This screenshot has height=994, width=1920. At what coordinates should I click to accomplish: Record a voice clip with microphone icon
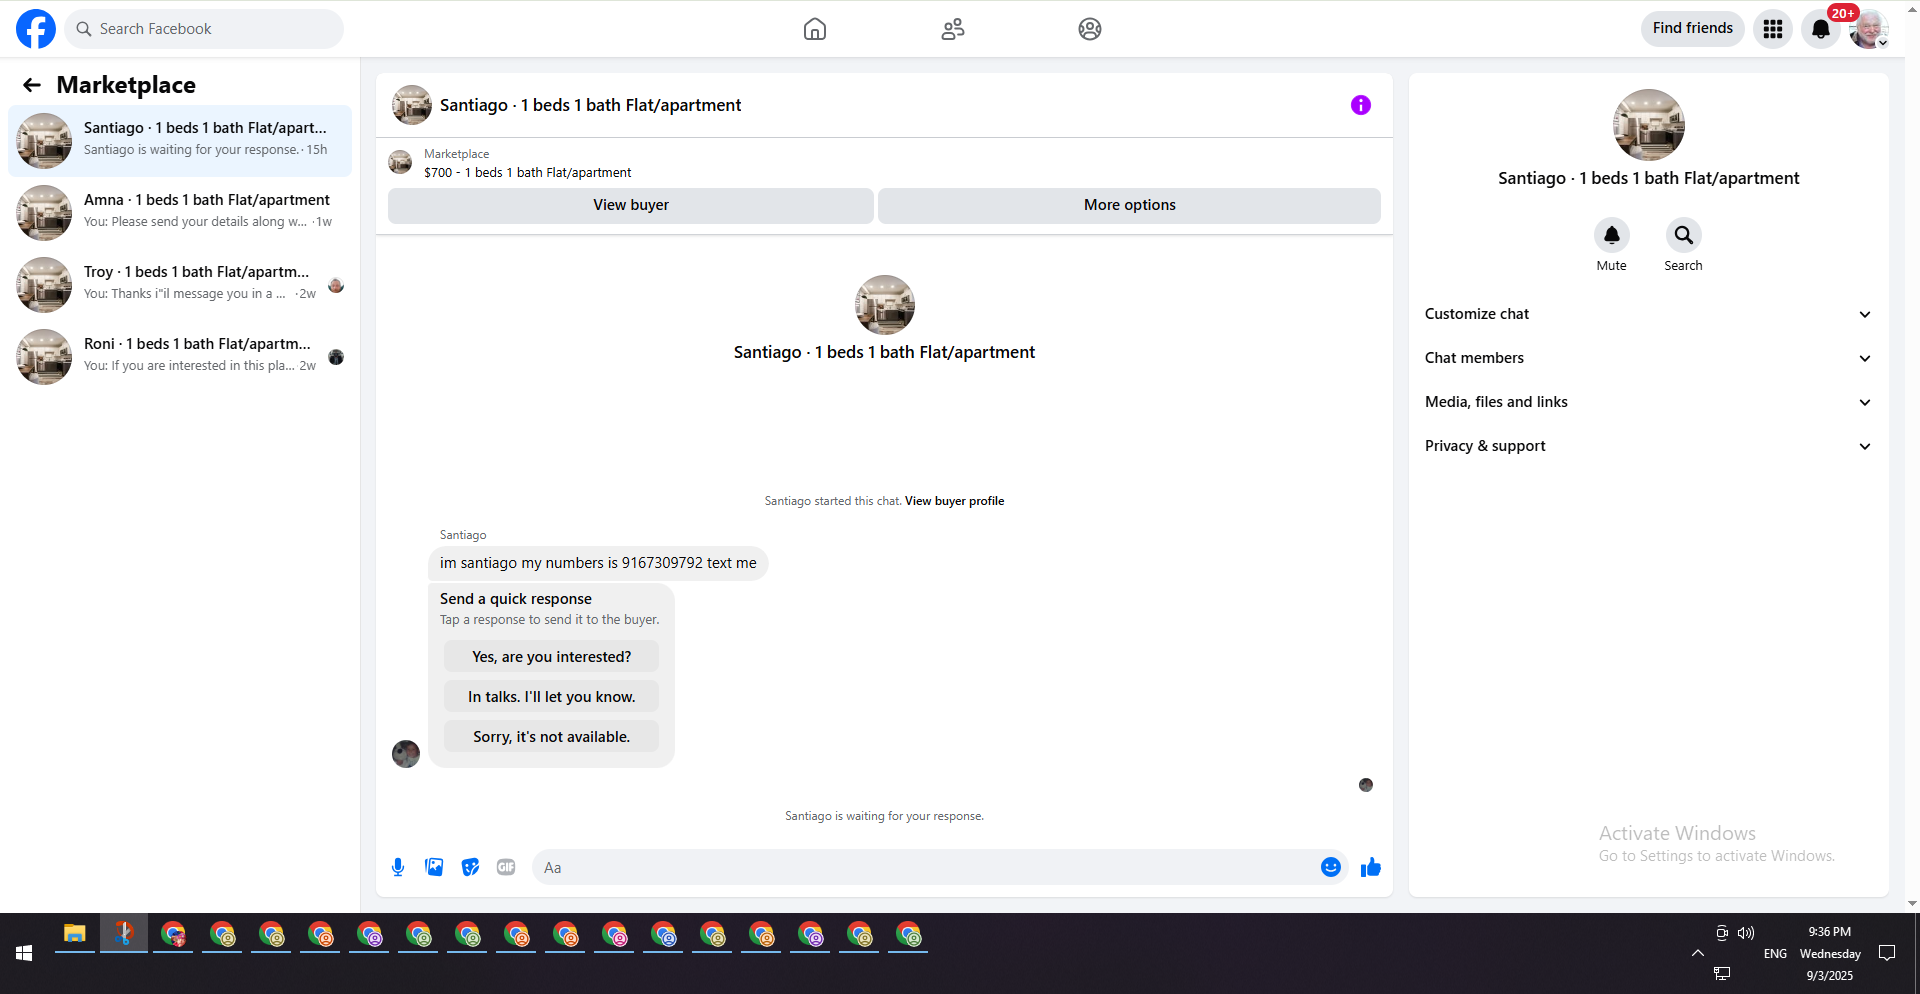click(398, 867)
